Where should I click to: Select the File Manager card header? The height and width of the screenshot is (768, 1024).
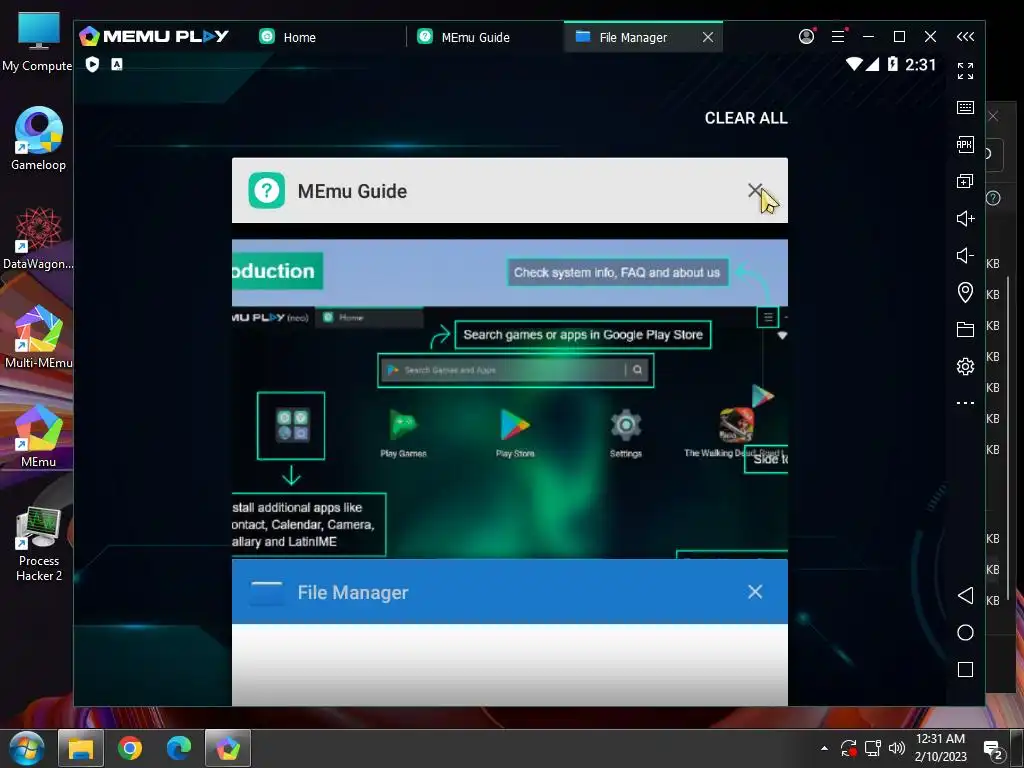pyautogui.click(x=509, y=592)
